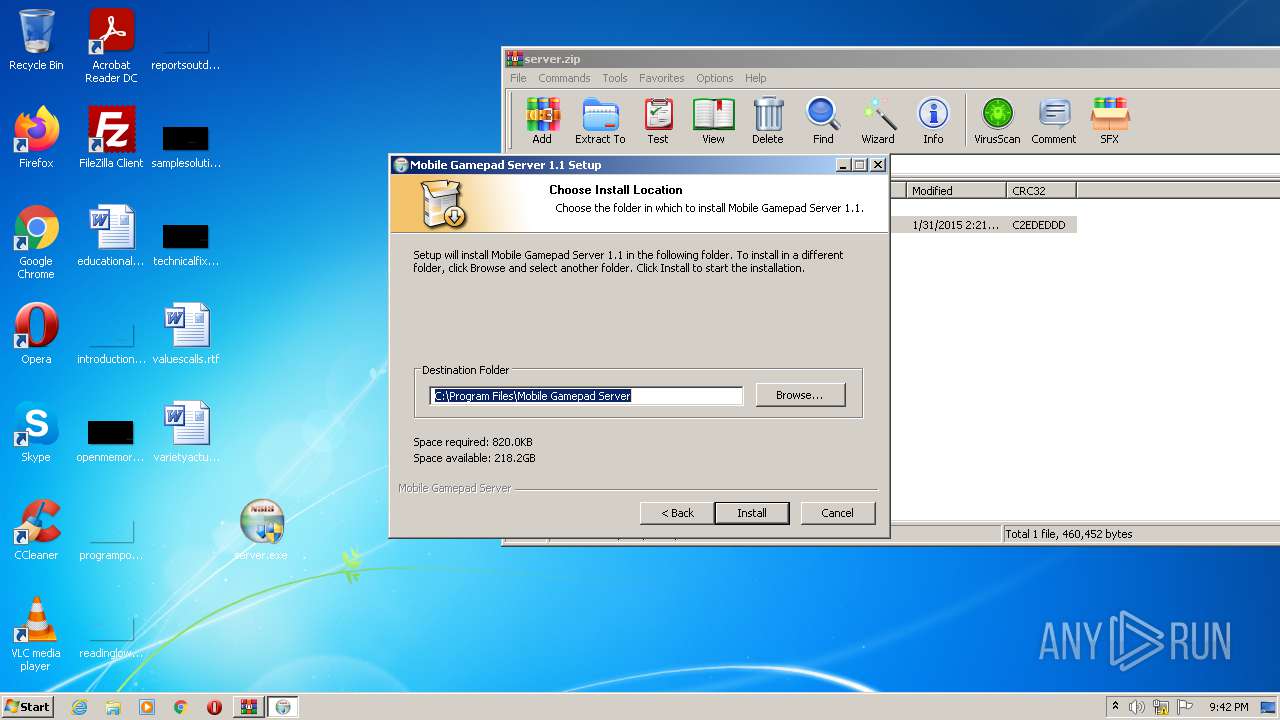Open Acrobat Reader DC shortcut

(x=111, y=46)
